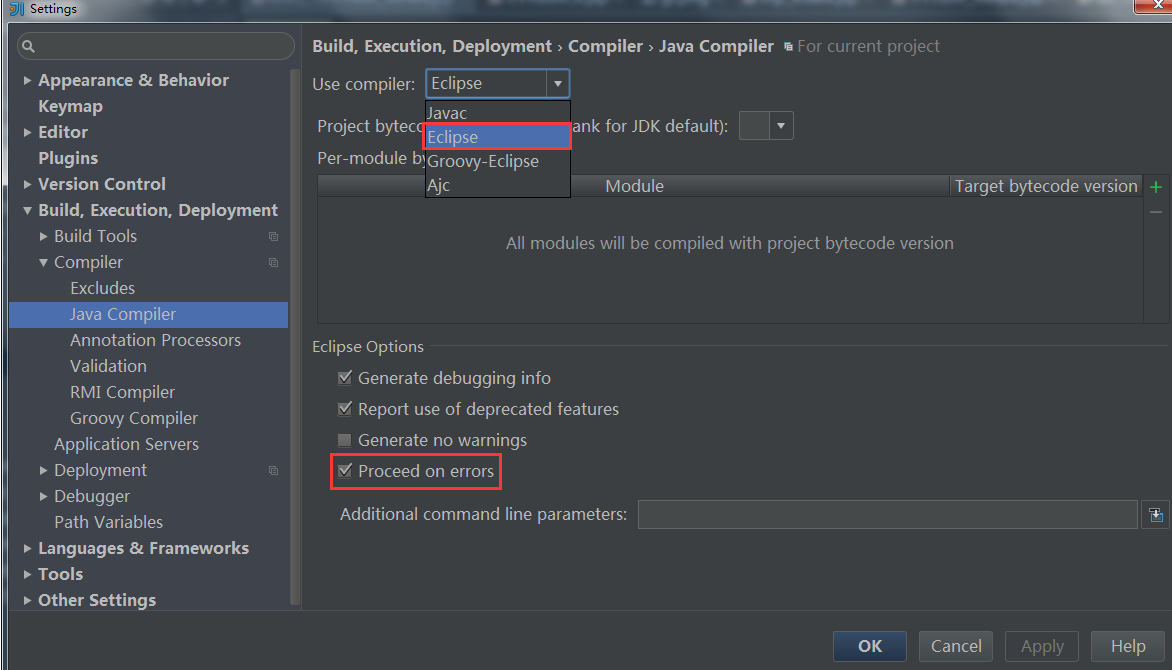Open the Use compiler dropdown arrow

(x=558, y=84)
